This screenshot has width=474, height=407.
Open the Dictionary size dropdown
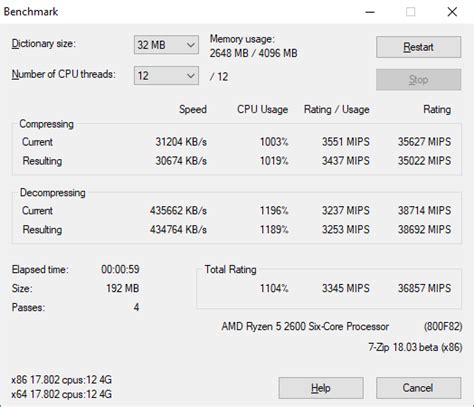tap(166, 45)
